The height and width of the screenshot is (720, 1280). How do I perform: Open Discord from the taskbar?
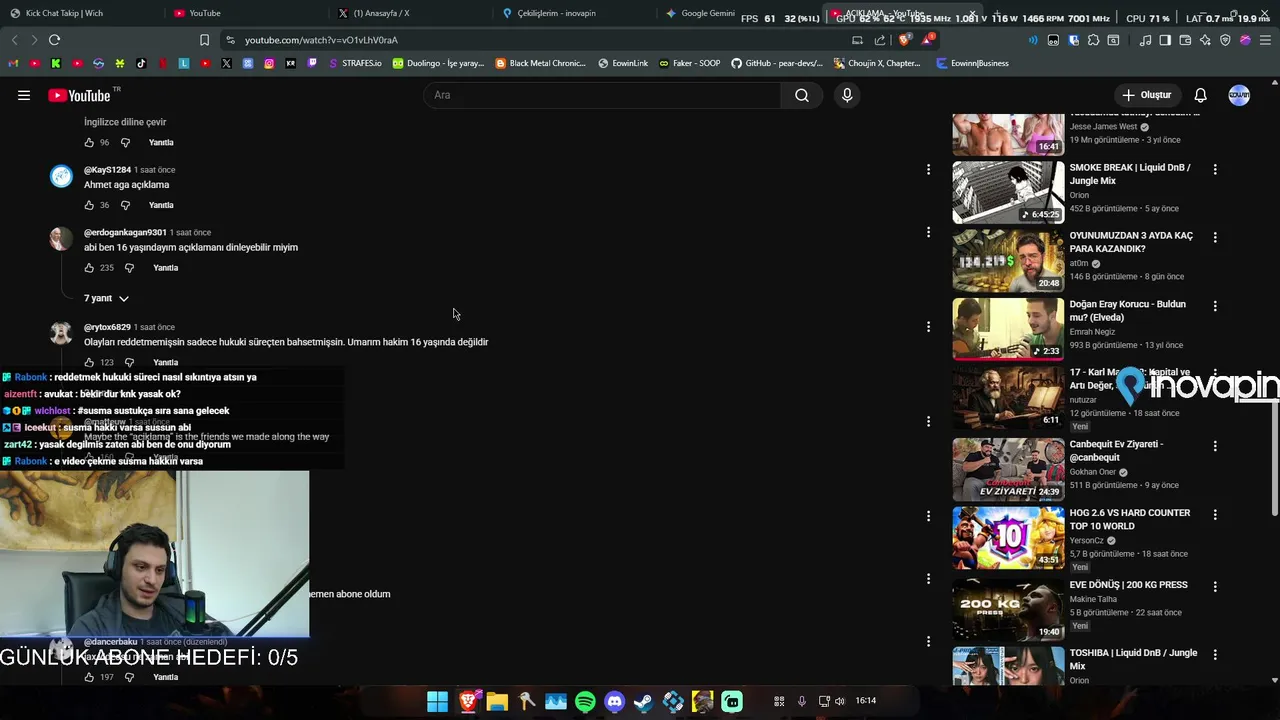(615, 702)
